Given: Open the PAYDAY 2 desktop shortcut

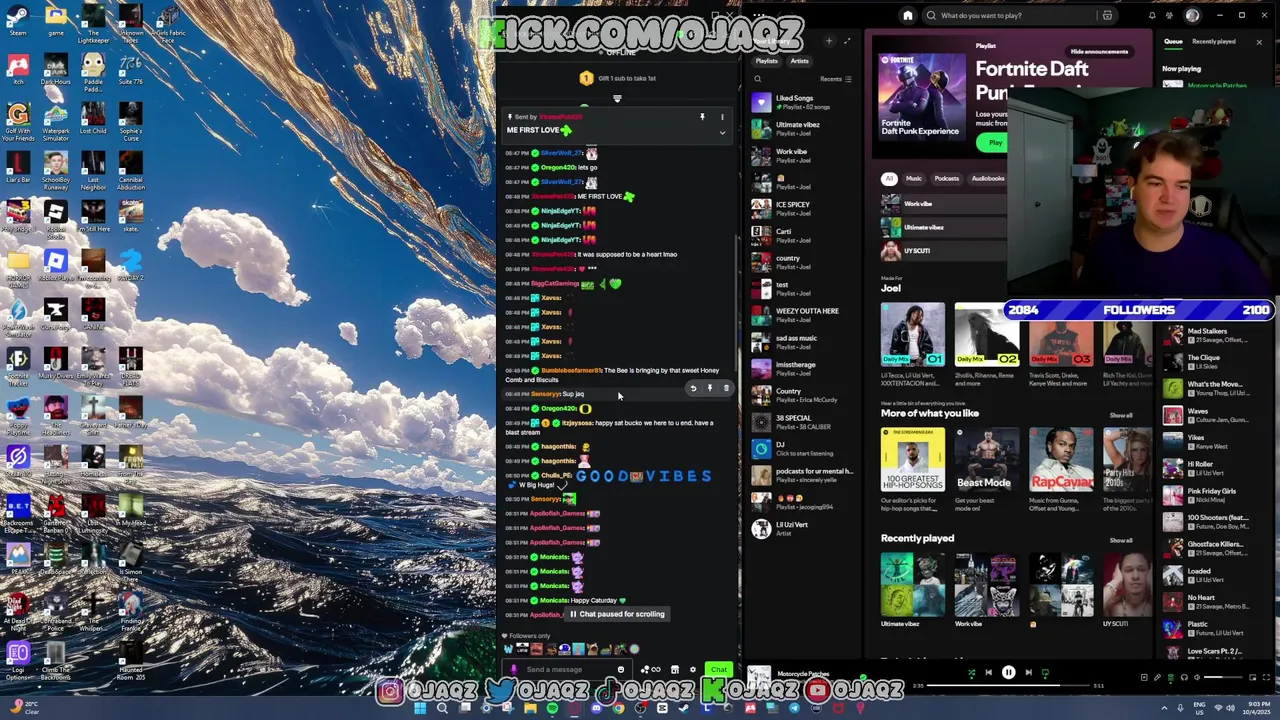Looking at the screenshot, I should (x=130, y=266).
